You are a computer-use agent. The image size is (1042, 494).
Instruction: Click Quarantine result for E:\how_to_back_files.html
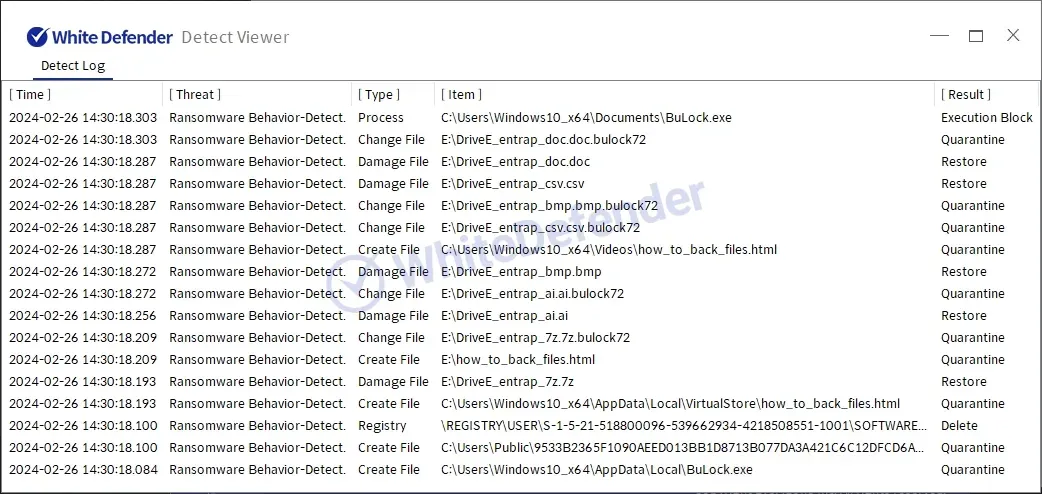(973, 359)
